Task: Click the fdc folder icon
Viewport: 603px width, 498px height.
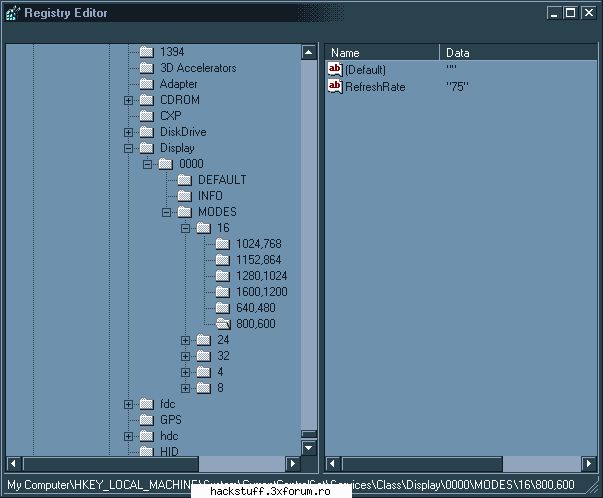Action: (147, 404)
